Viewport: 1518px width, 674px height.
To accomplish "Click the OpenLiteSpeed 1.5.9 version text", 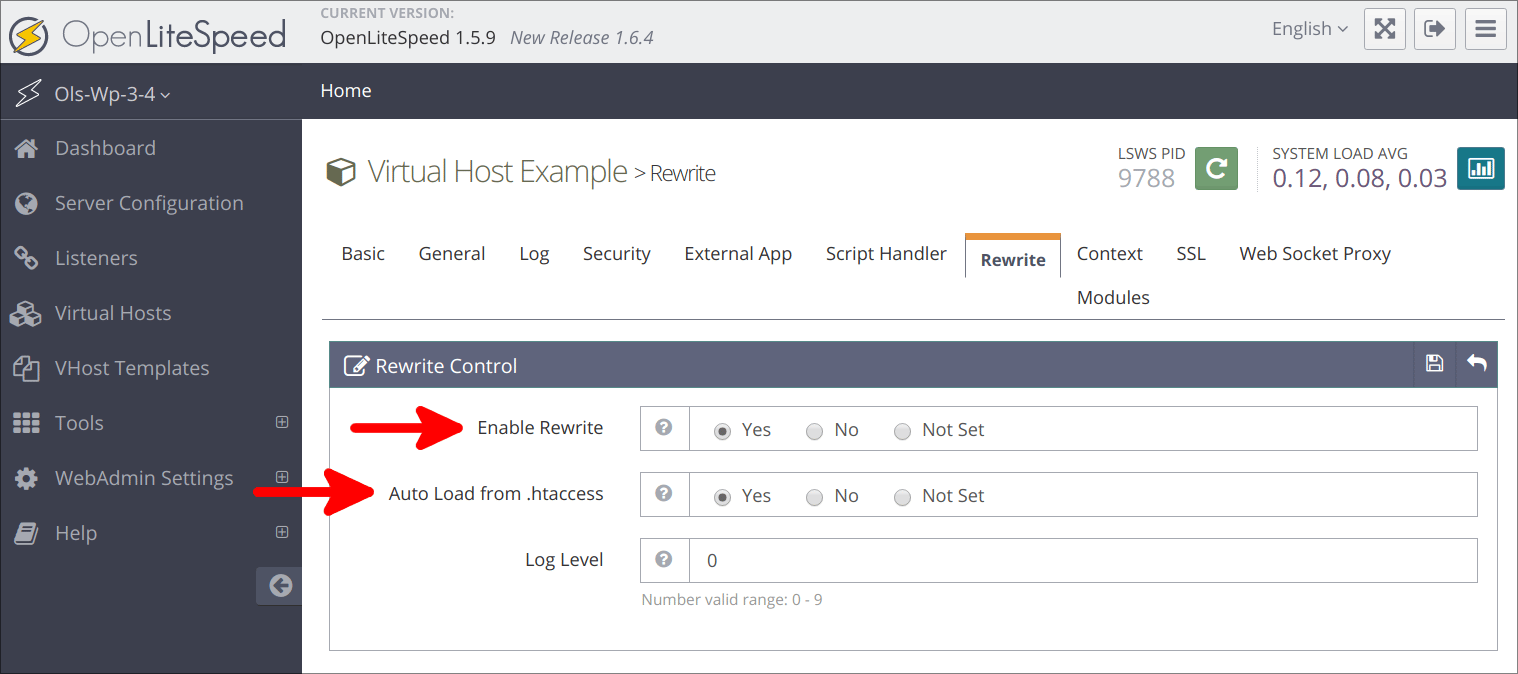I will (x=408, y=38).
